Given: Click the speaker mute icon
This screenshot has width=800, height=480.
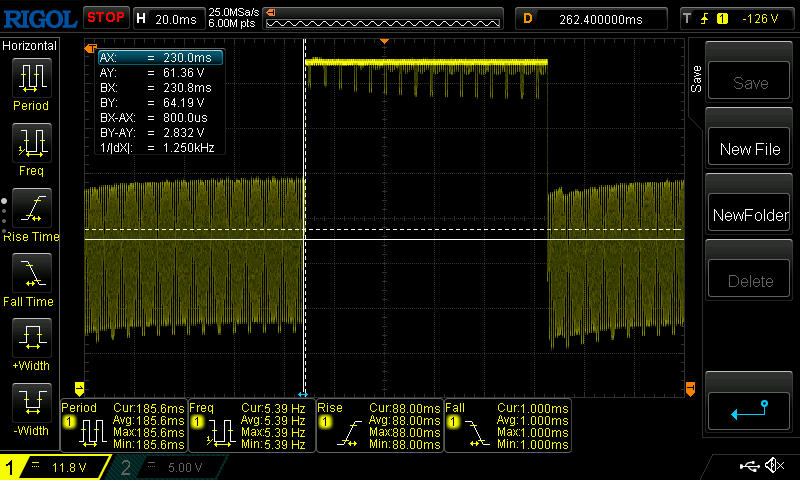Looking at the screenshot, I should coord(774,466).
